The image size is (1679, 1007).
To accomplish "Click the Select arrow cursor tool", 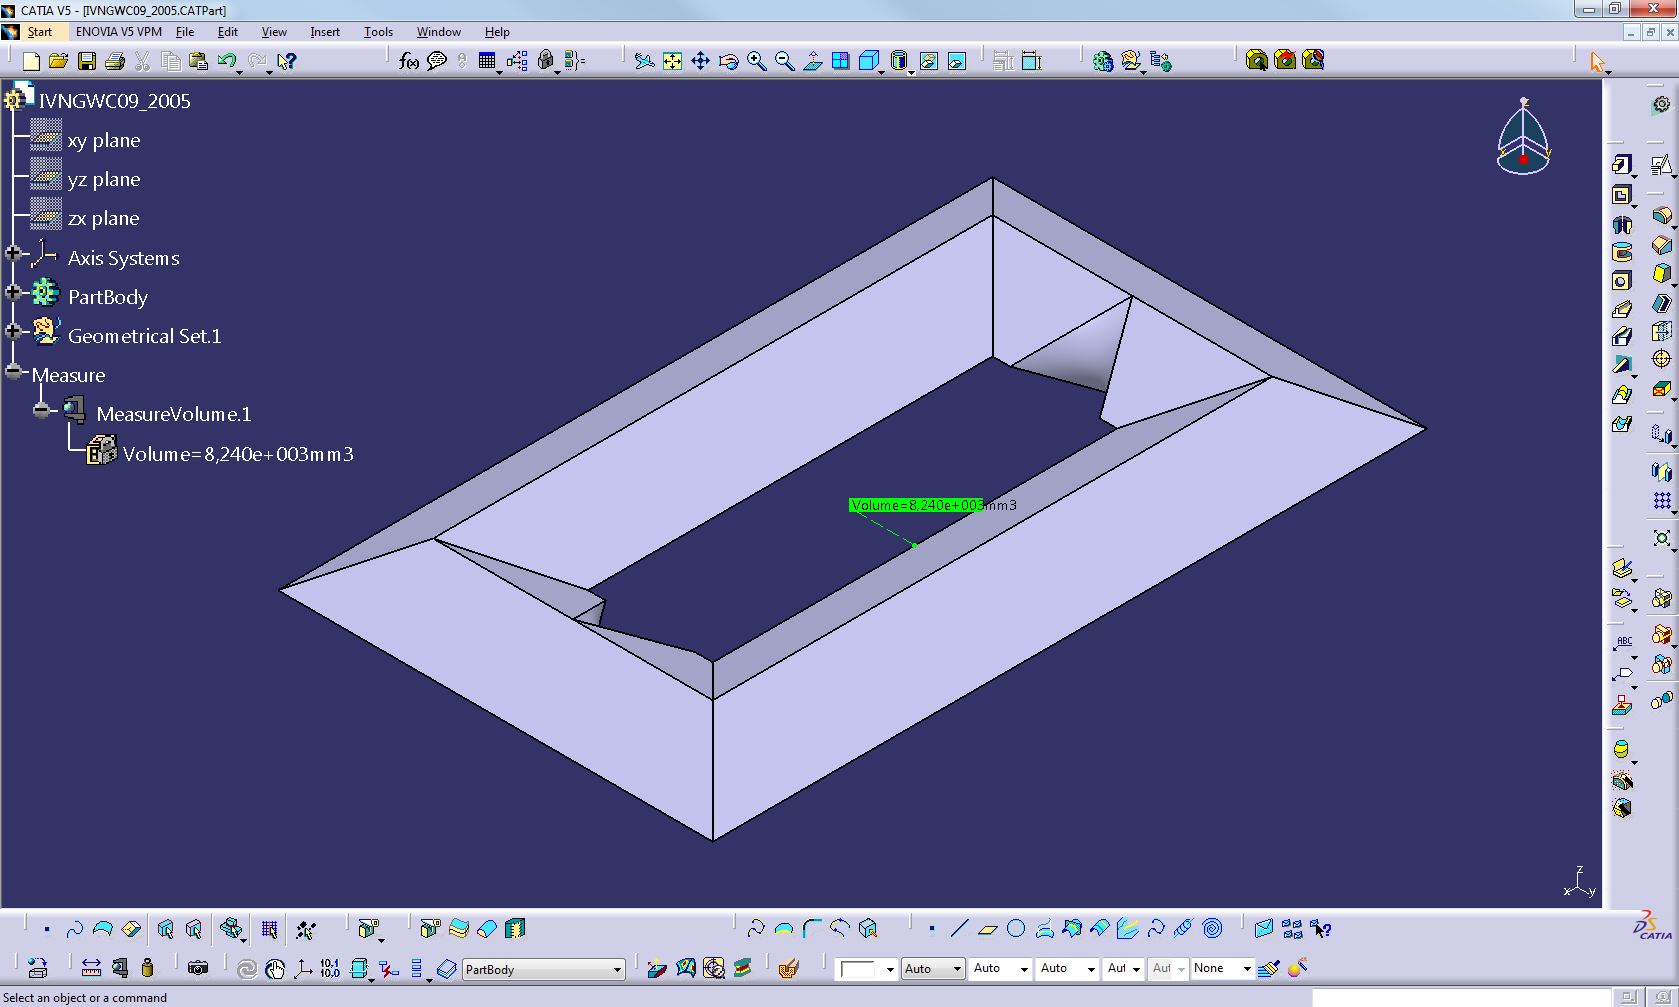I will pos(1597,62).
